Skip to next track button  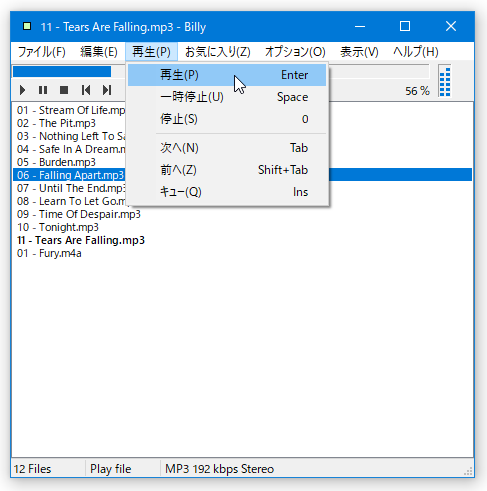(x=107, y=90)
